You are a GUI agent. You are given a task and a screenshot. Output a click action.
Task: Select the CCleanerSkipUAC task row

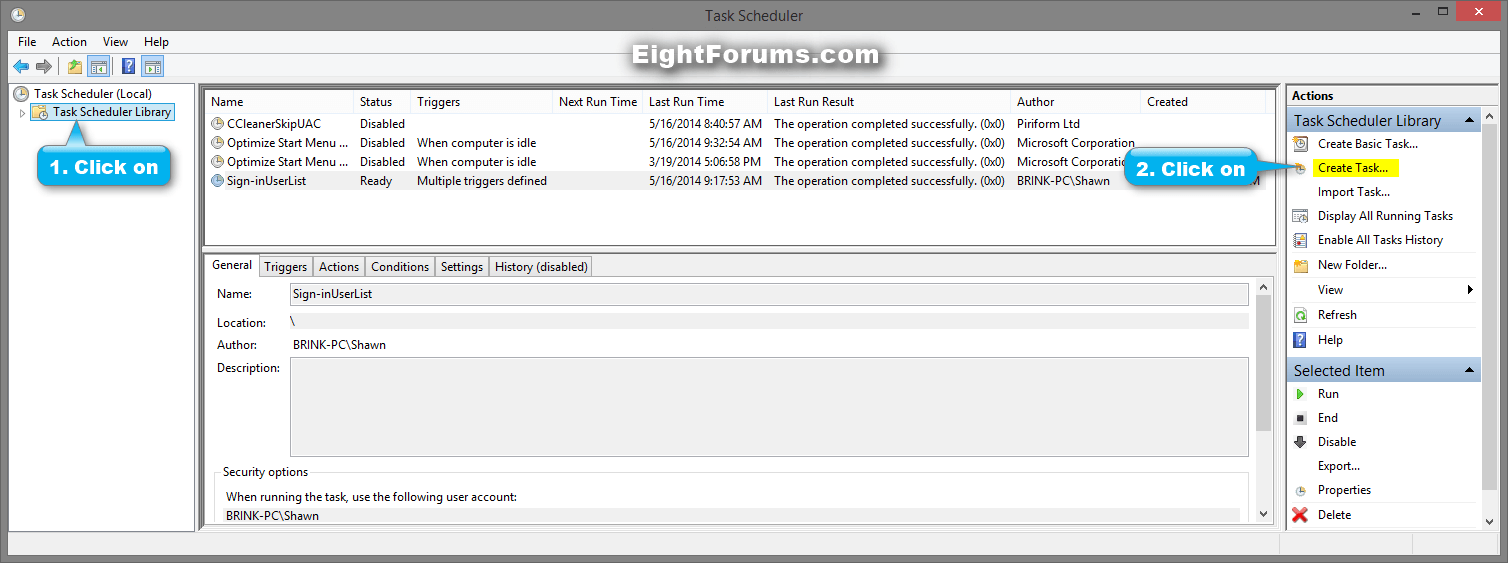click(x=273, y=124)
